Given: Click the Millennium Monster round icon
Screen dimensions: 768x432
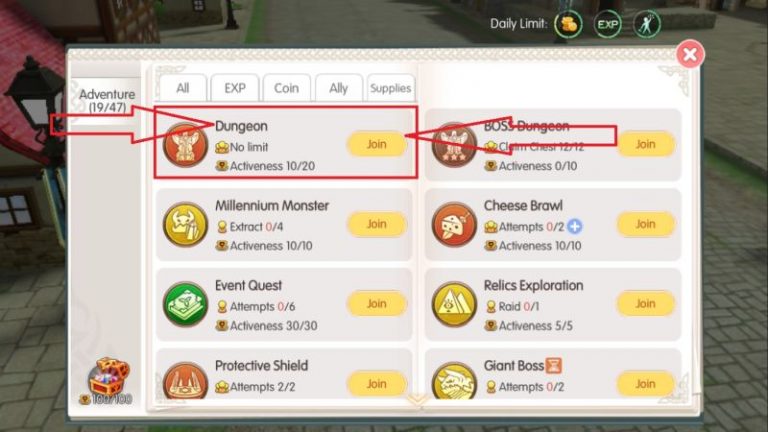Looking at the screenshot, I should point(186,224).
